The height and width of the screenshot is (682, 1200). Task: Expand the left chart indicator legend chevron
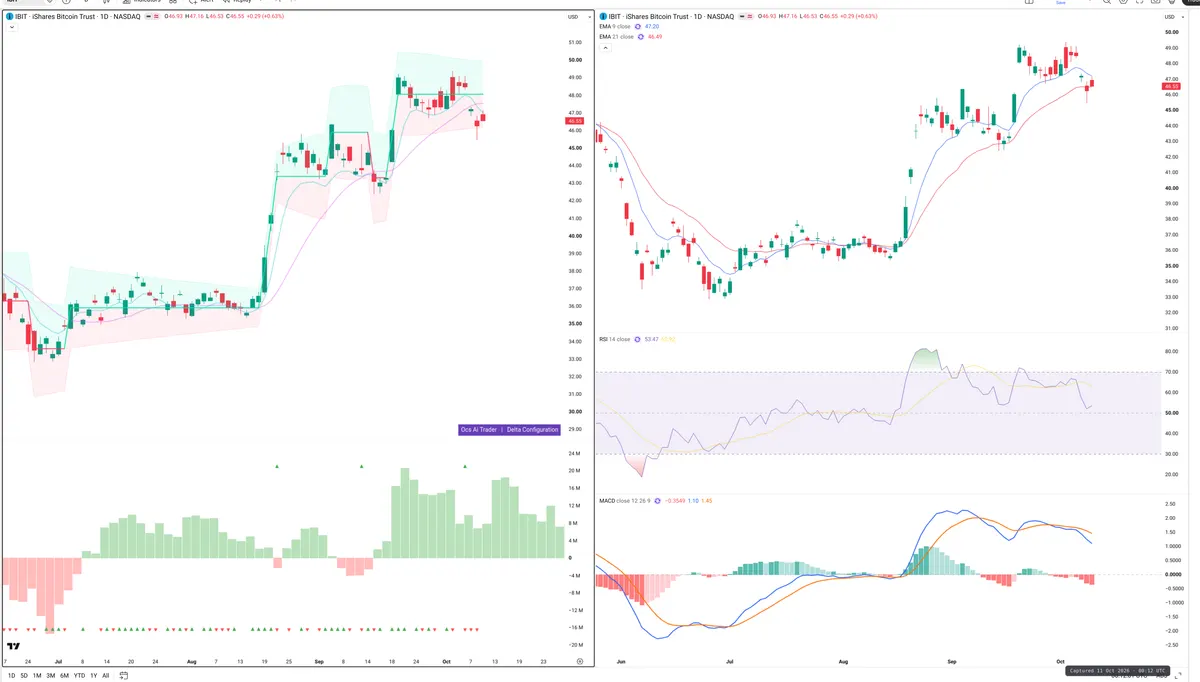(x=12, y=27)
